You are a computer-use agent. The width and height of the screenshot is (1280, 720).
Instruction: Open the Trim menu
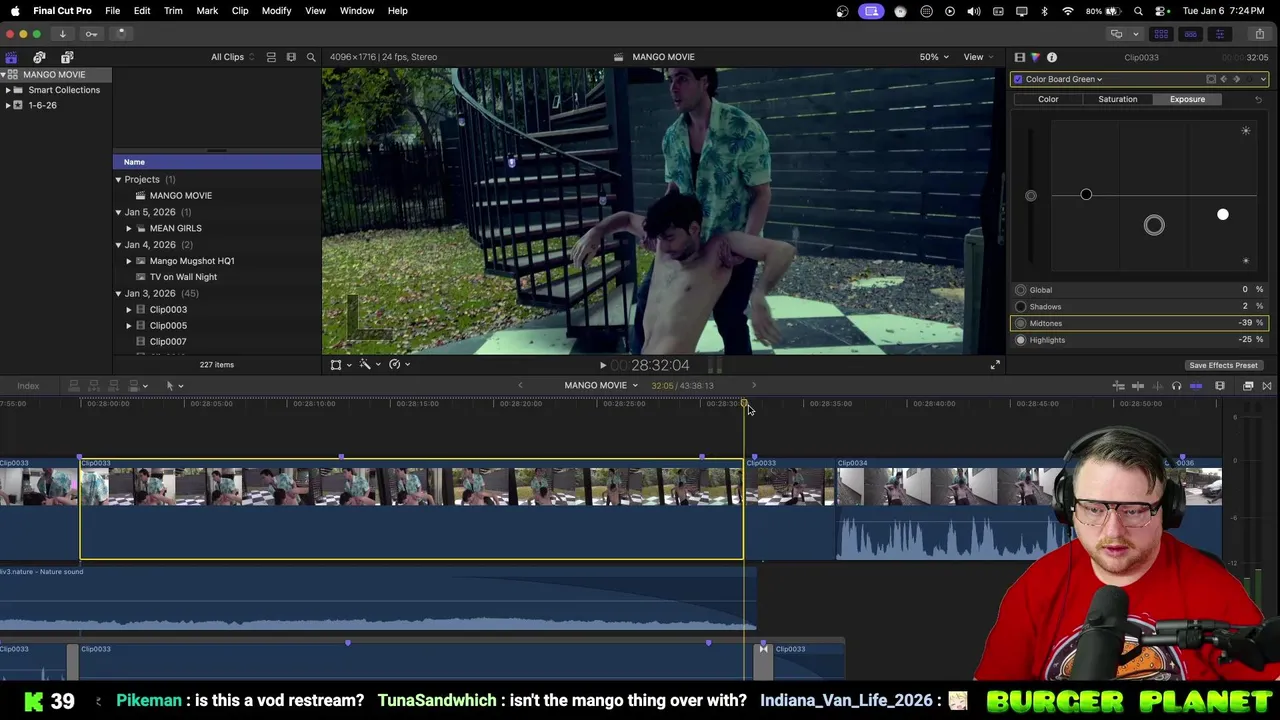point(173,11)
